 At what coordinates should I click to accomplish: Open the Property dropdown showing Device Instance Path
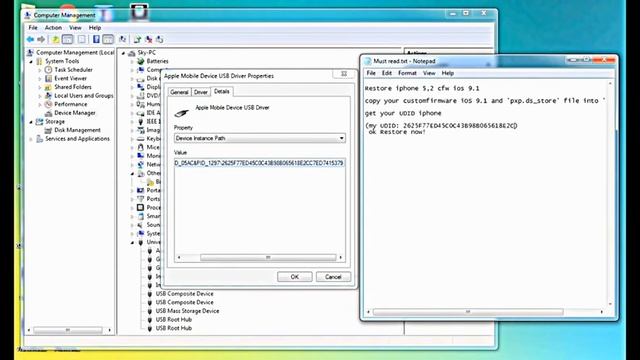coord(260,138)
